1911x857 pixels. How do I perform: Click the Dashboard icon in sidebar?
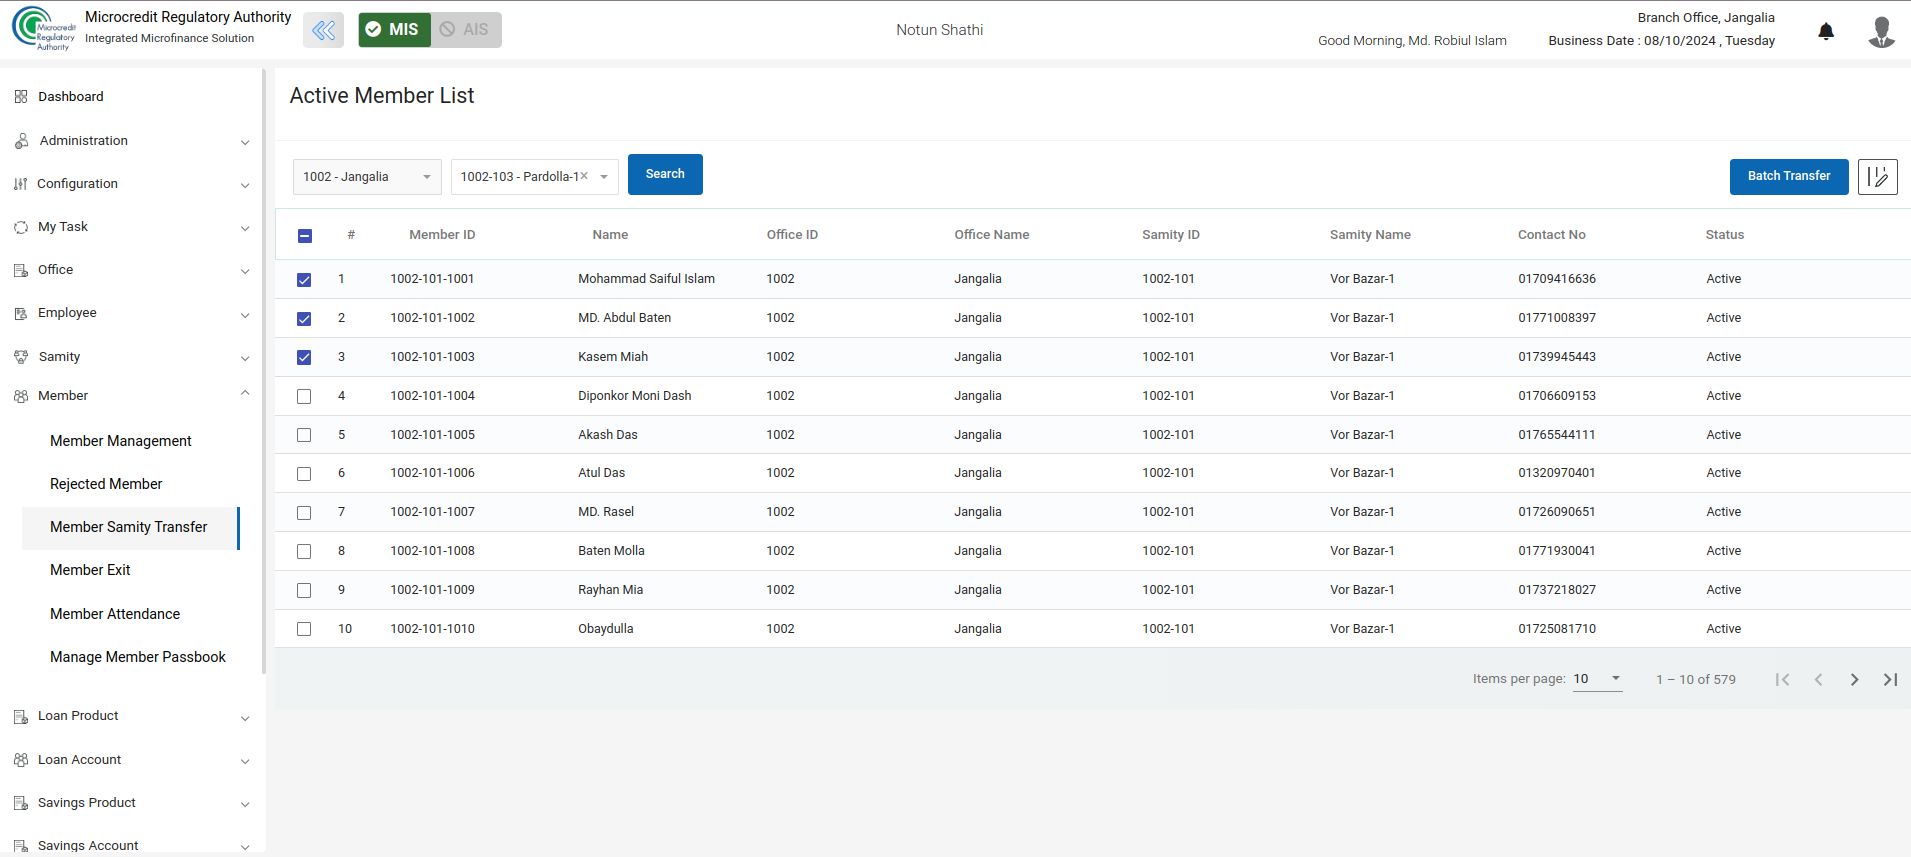pos(21,97)
